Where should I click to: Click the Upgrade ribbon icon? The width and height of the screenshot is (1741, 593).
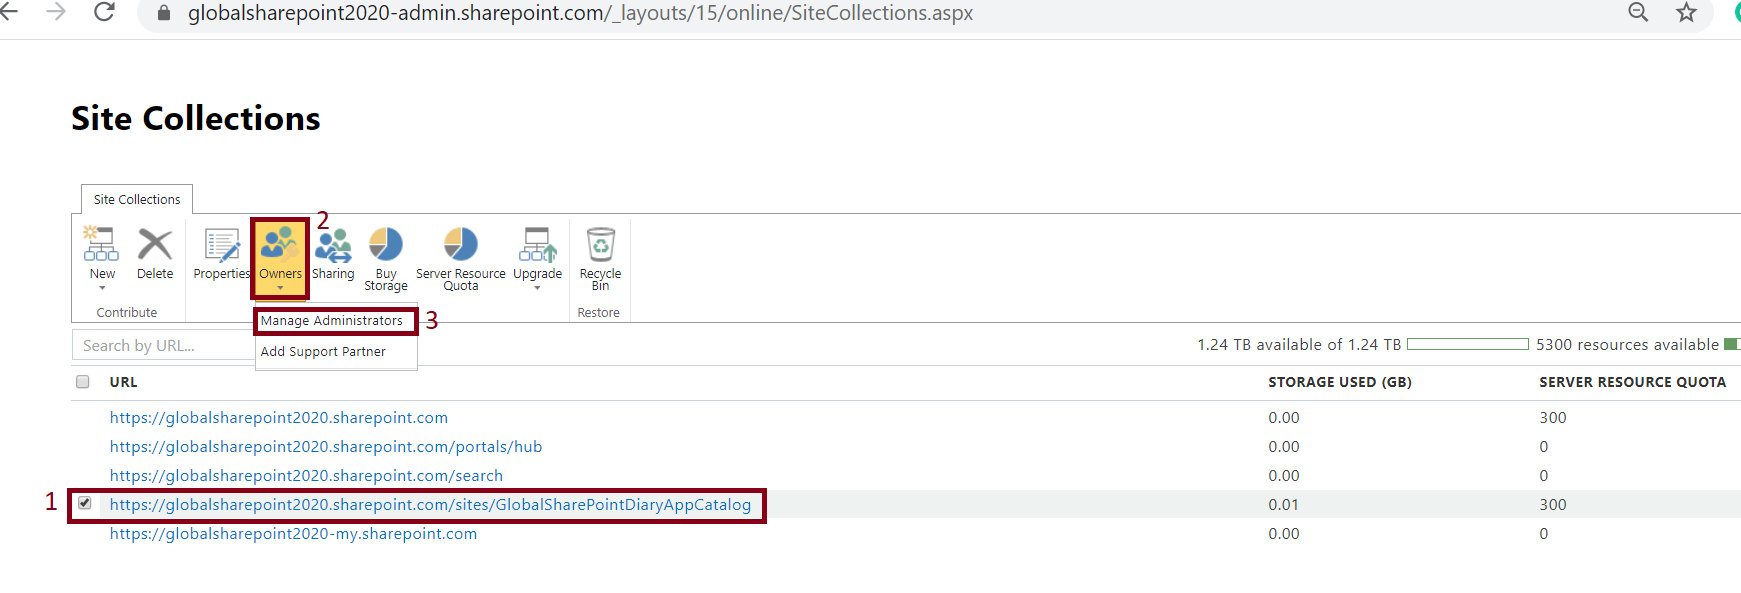click(x=537, y=244)
